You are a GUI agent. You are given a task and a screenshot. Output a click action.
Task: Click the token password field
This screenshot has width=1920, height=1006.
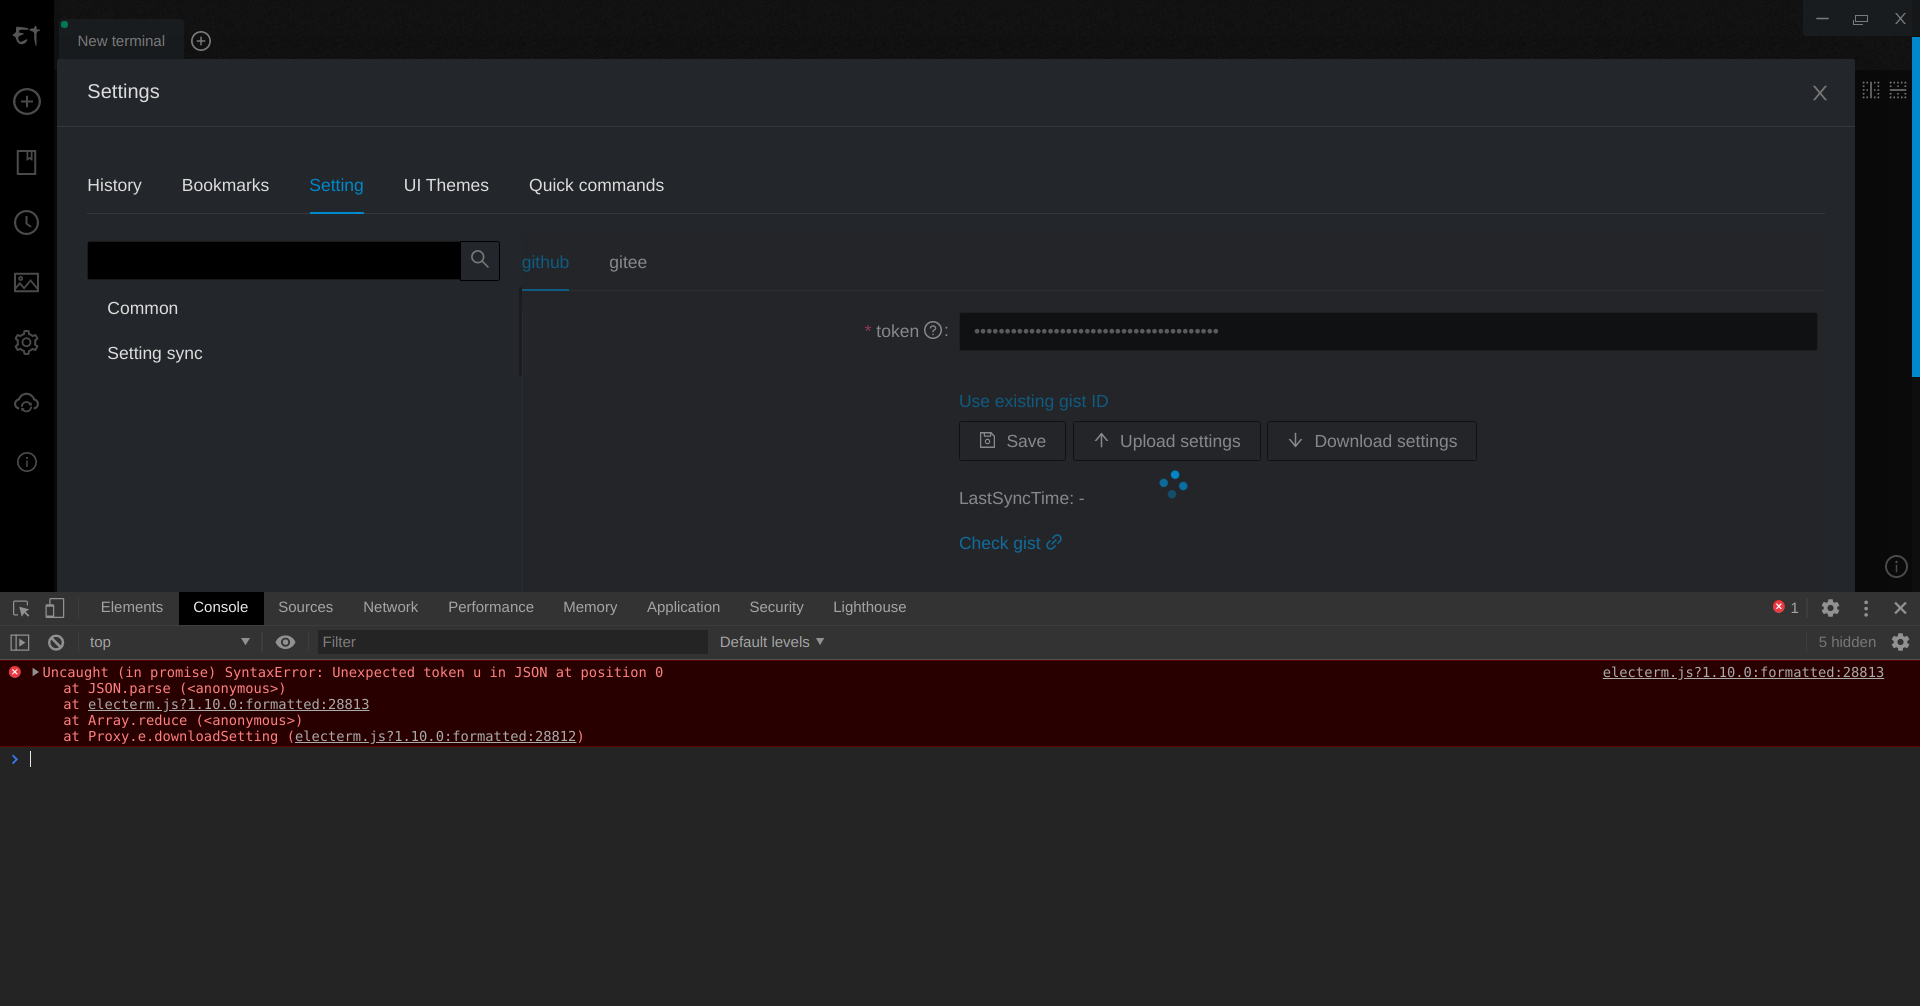pos(1388,331)
